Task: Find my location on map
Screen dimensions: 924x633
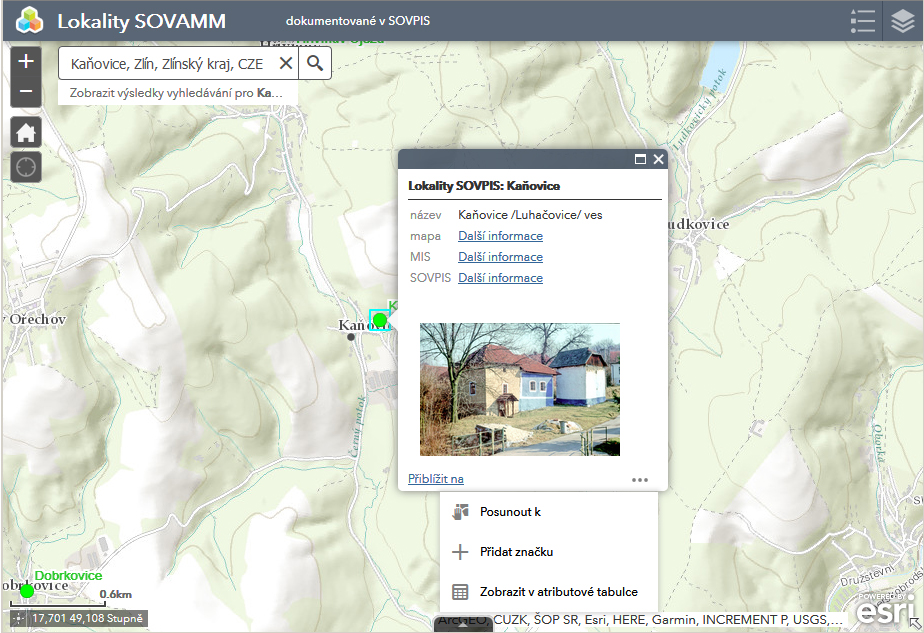Action: point(26,166)
